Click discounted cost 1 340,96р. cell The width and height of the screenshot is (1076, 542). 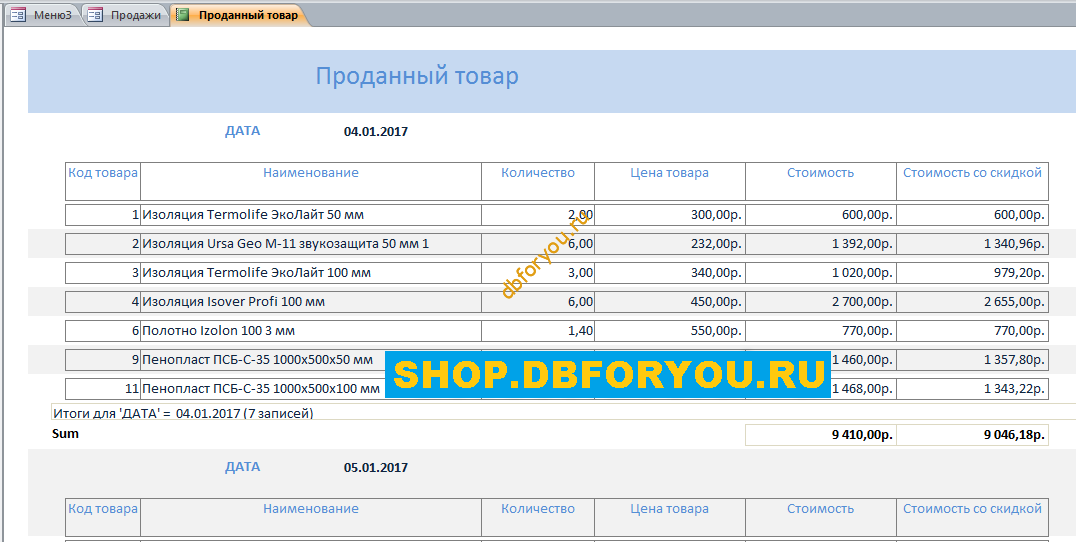coord(972,244)
